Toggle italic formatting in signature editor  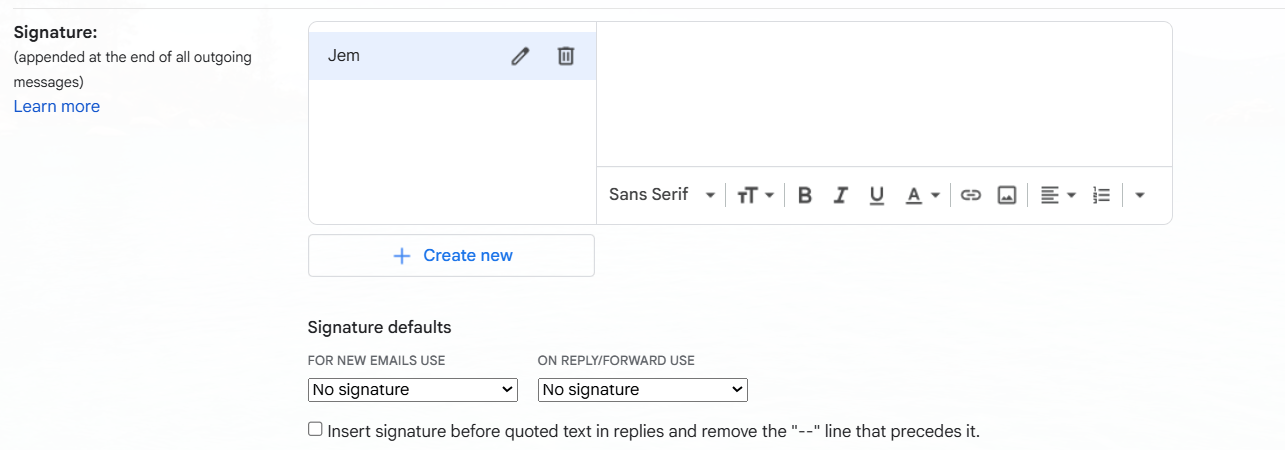click(841, 195)
